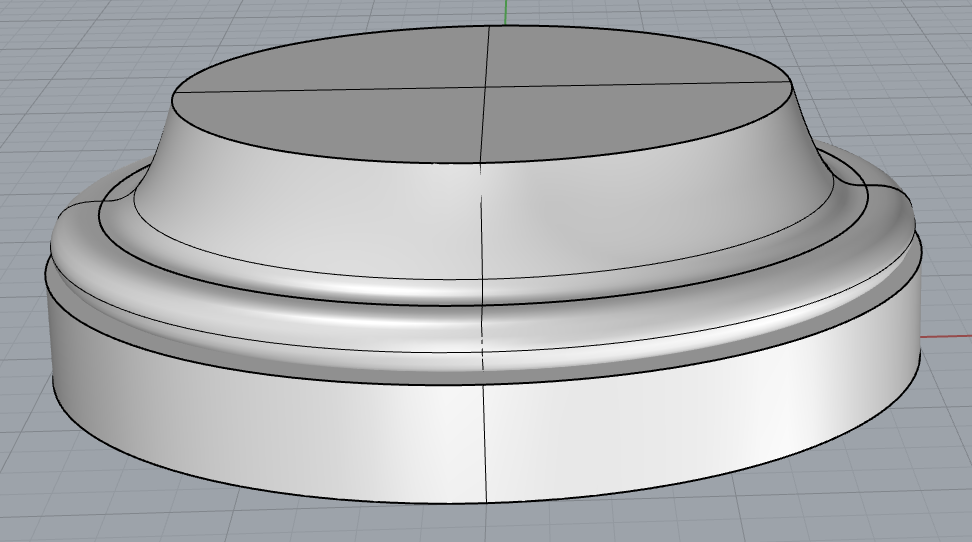Select the green Y-axis line at the top

(506, 12)
